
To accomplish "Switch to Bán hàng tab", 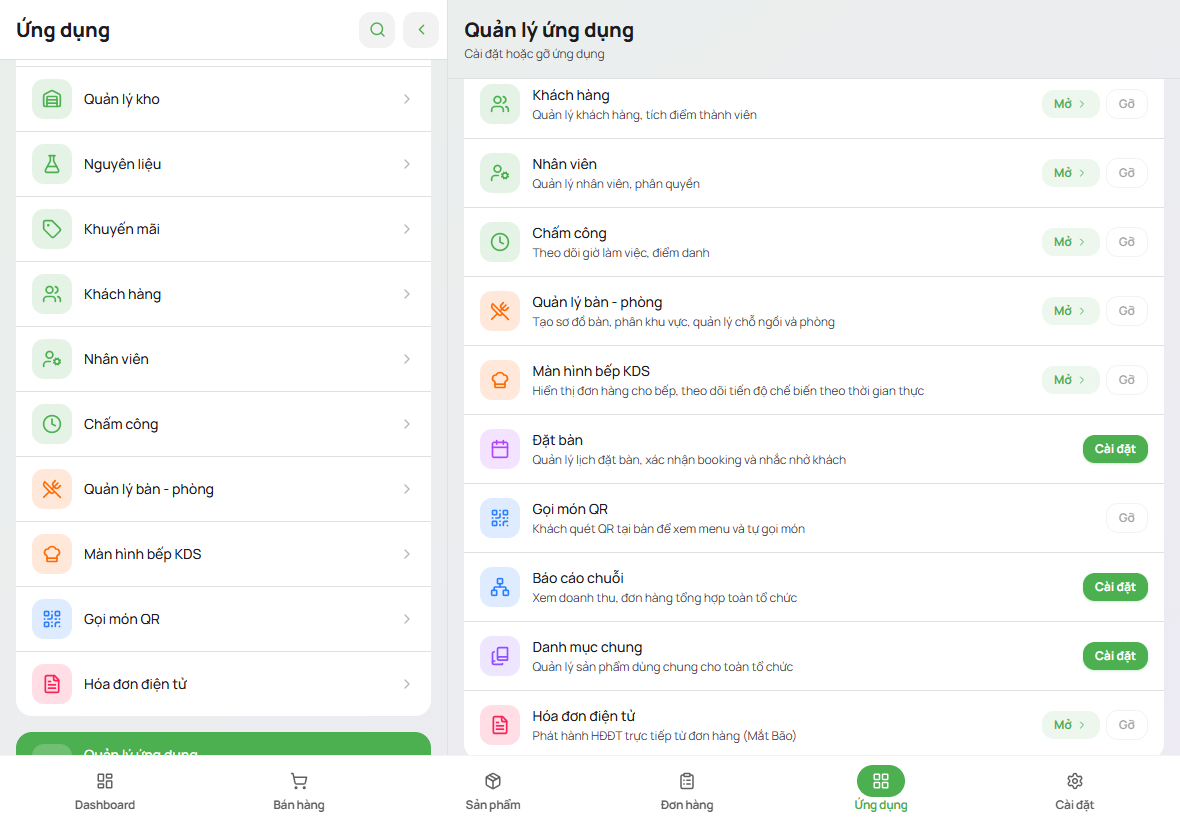I will coord(299,790).
